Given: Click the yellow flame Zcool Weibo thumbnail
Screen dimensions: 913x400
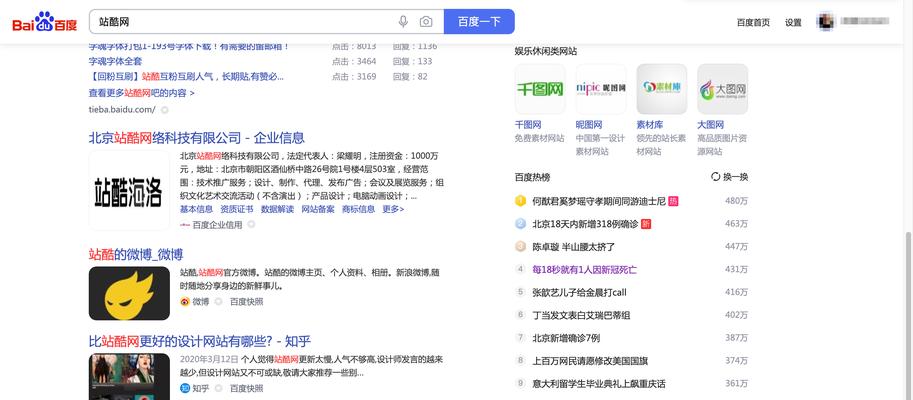Looking at the screenshot, I should pyautogui.click(x=129, y=293).
